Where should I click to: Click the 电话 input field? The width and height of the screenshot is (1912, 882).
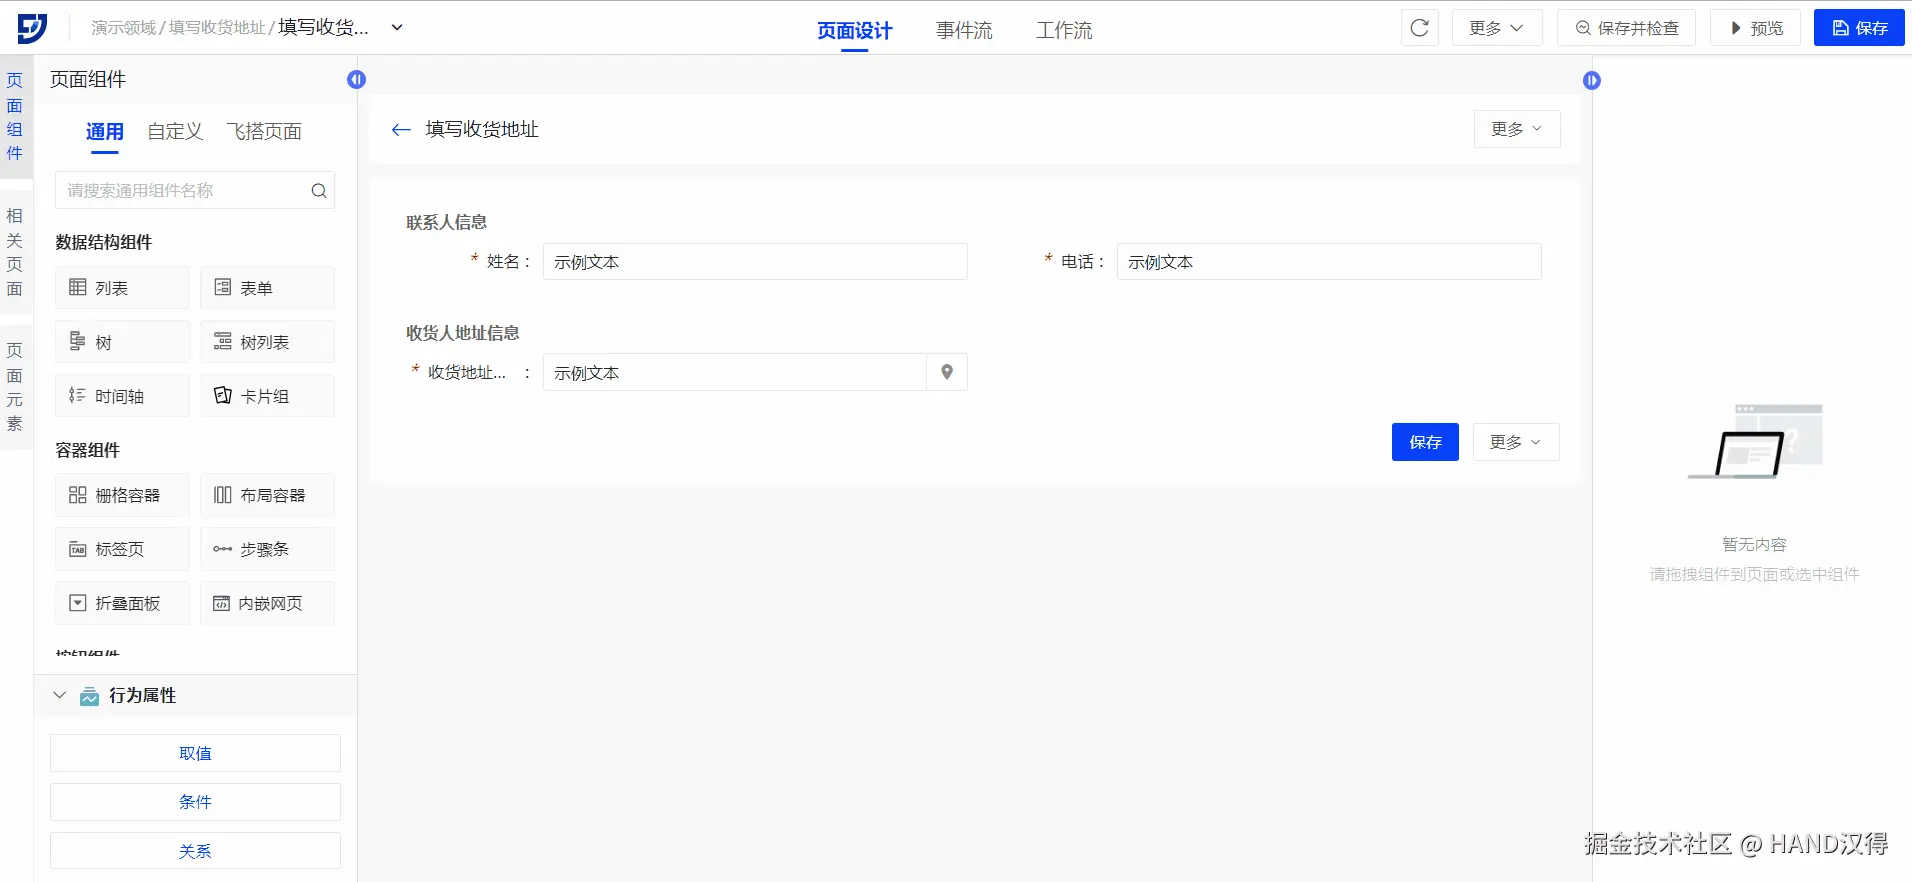pyautogui.click(x=1329, y=262)
